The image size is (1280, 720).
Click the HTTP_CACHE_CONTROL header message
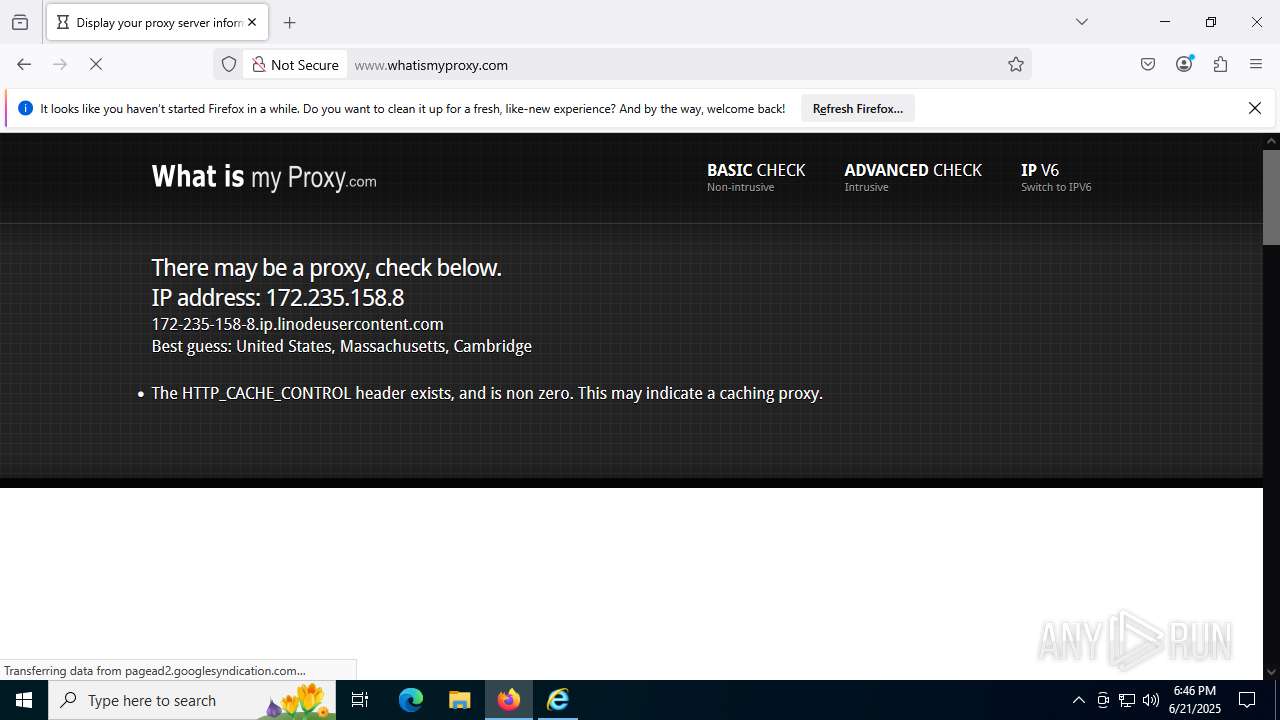pos(487,393)
